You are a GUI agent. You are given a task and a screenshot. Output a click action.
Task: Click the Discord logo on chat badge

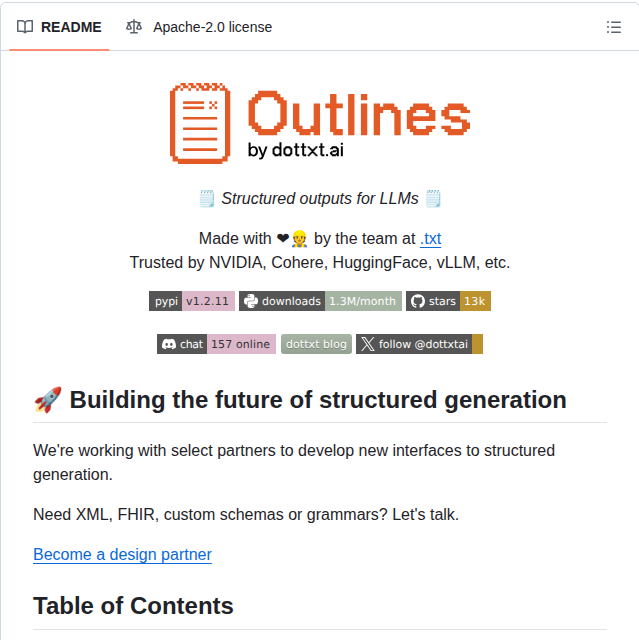pyautogui.click(x=168, y=344)
